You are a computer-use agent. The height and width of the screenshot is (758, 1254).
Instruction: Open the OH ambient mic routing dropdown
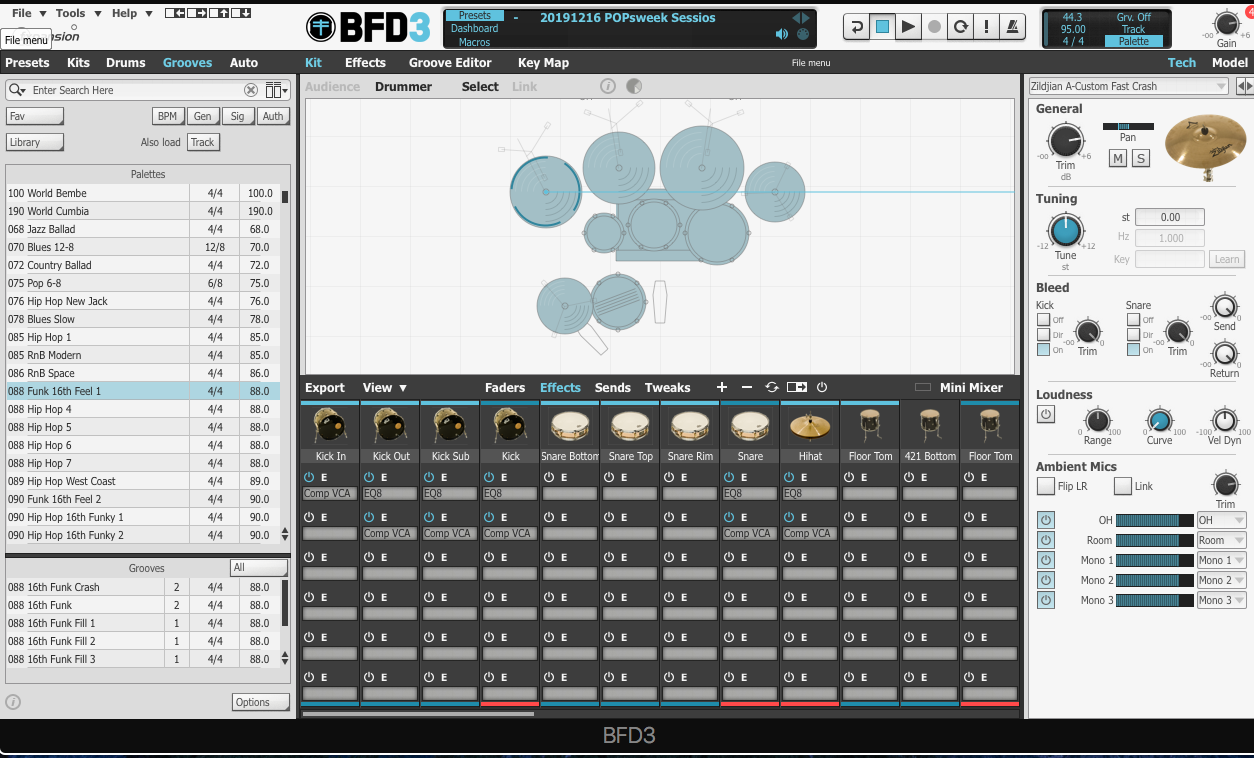[1221, 520]
